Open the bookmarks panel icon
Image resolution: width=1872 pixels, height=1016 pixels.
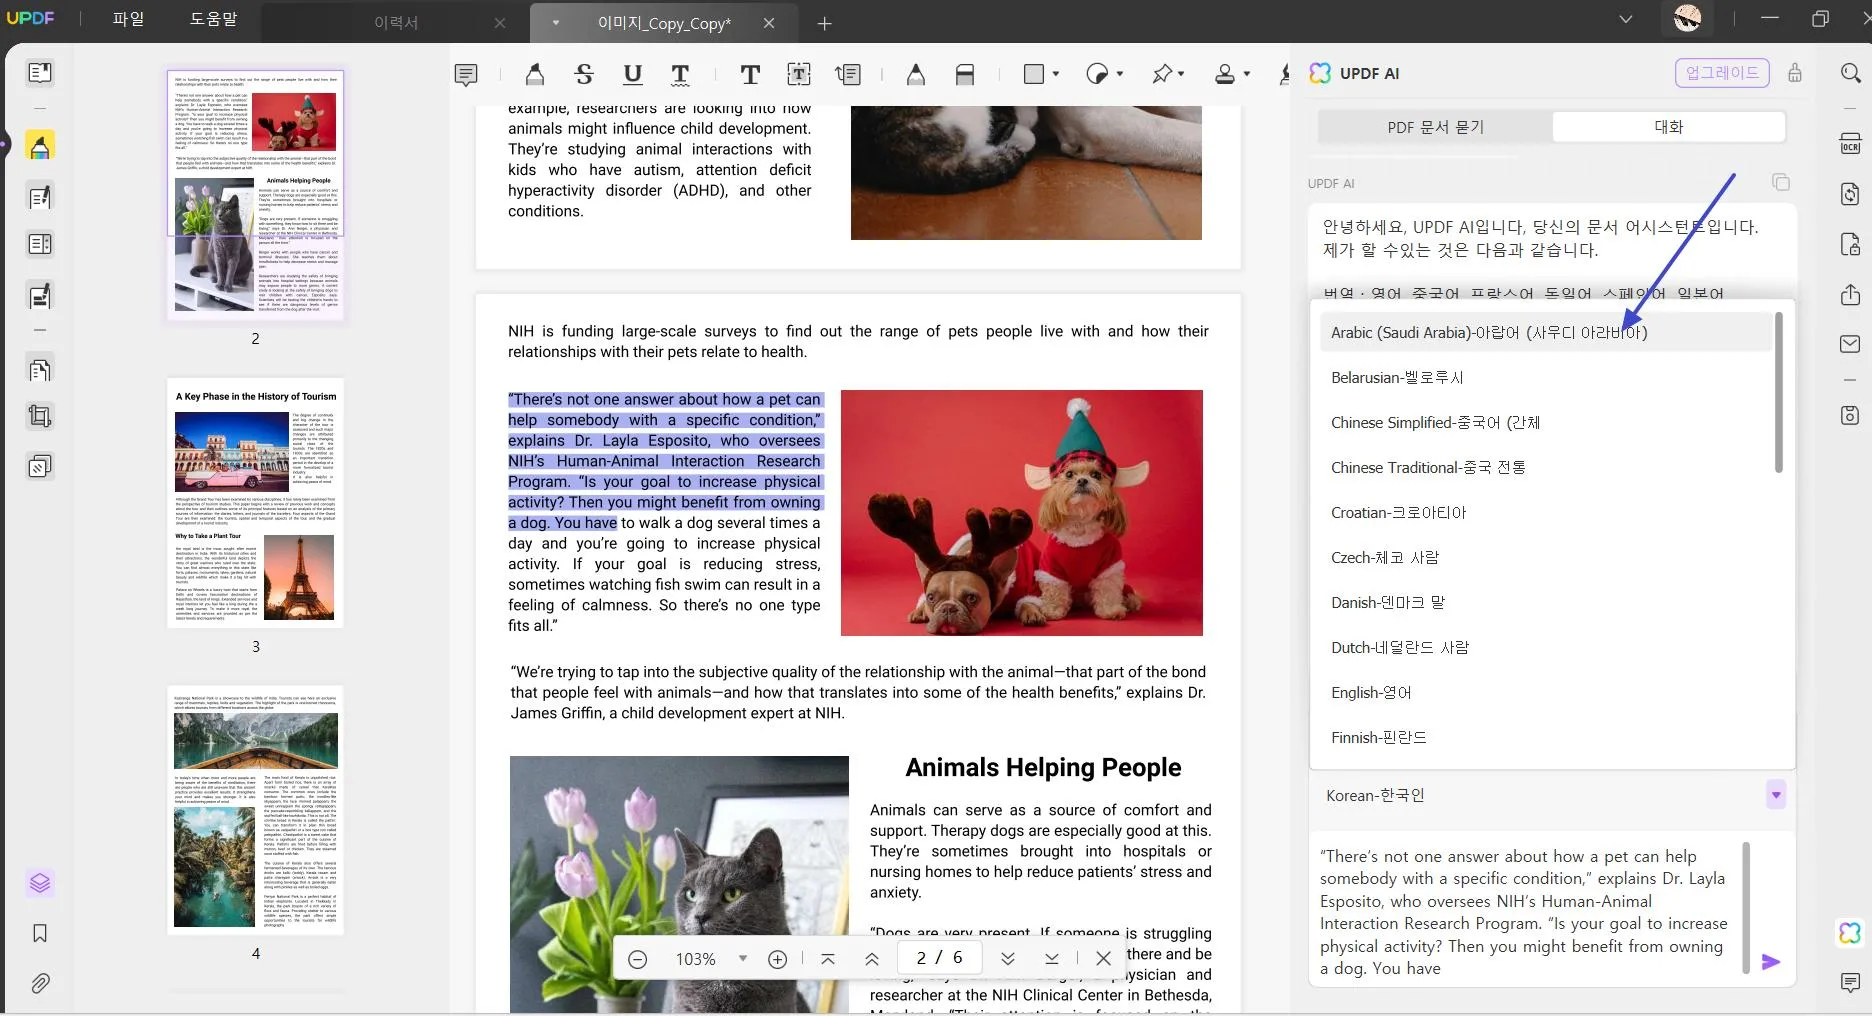pyautogui.click(x=40, y=933)
